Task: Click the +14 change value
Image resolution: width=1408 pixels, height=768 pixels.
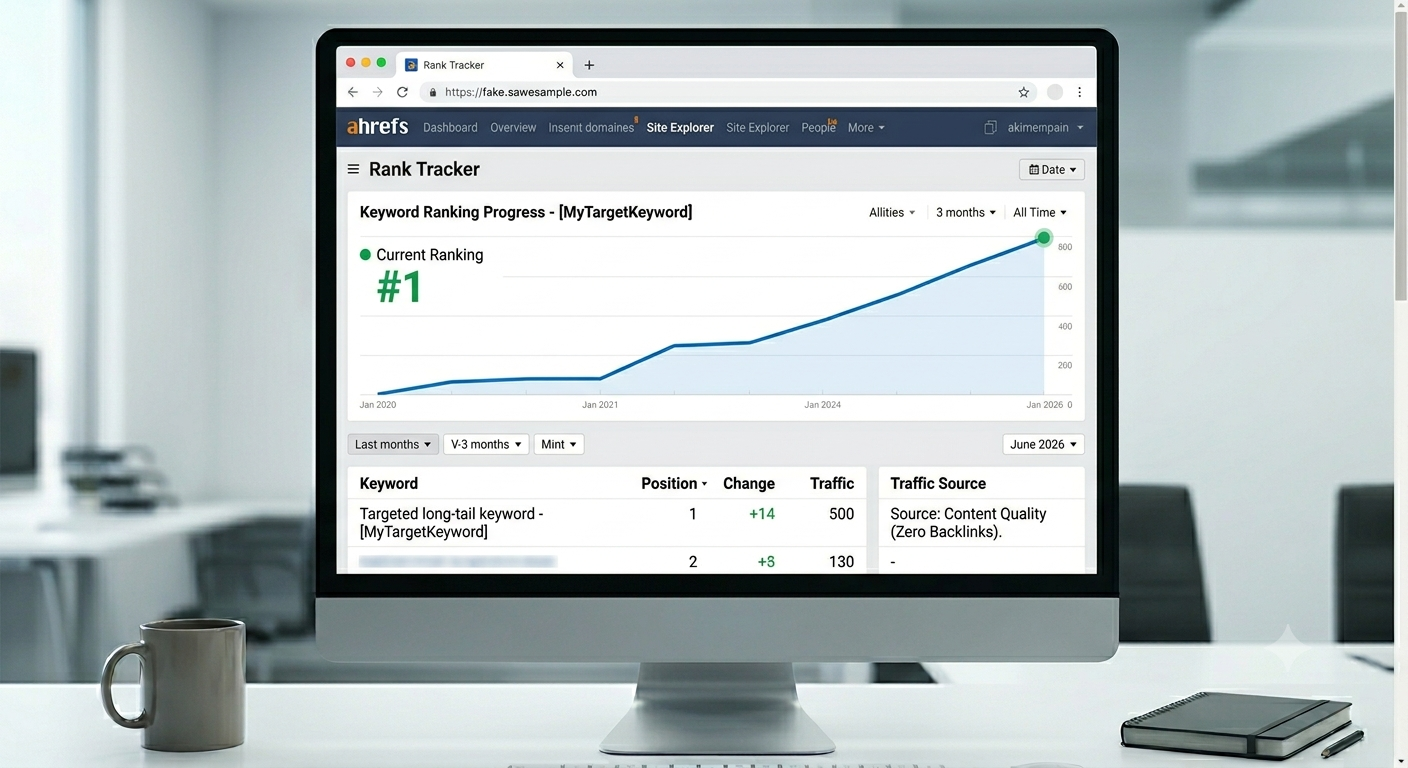Action: point(762,514)
